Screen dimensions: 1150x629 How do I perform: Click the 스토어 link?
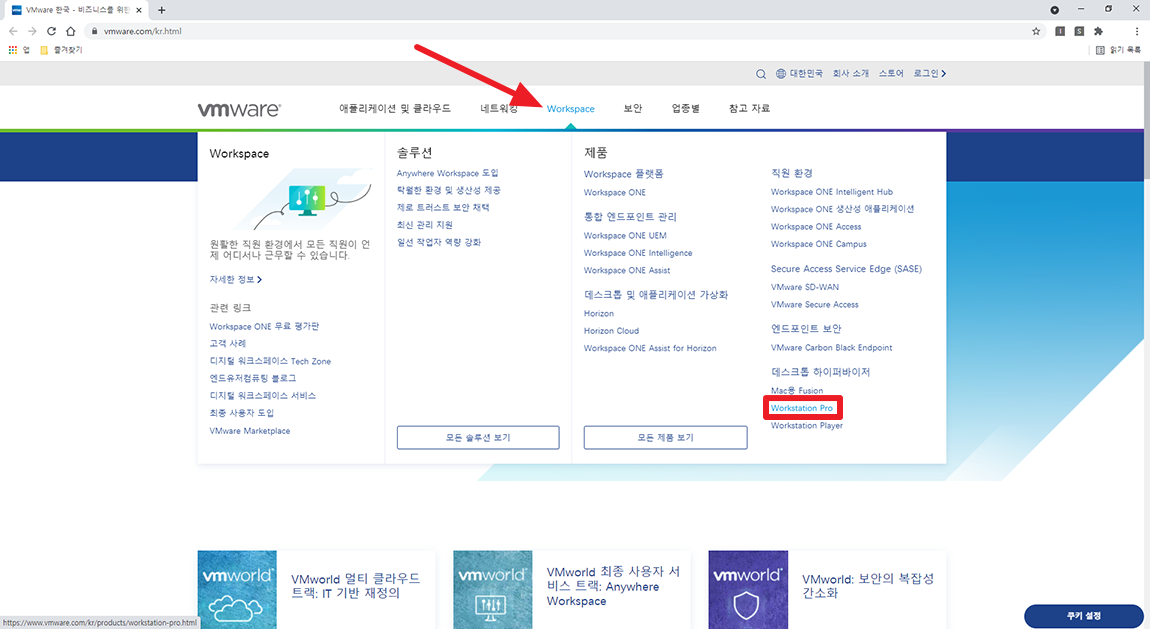coord(891,73)
